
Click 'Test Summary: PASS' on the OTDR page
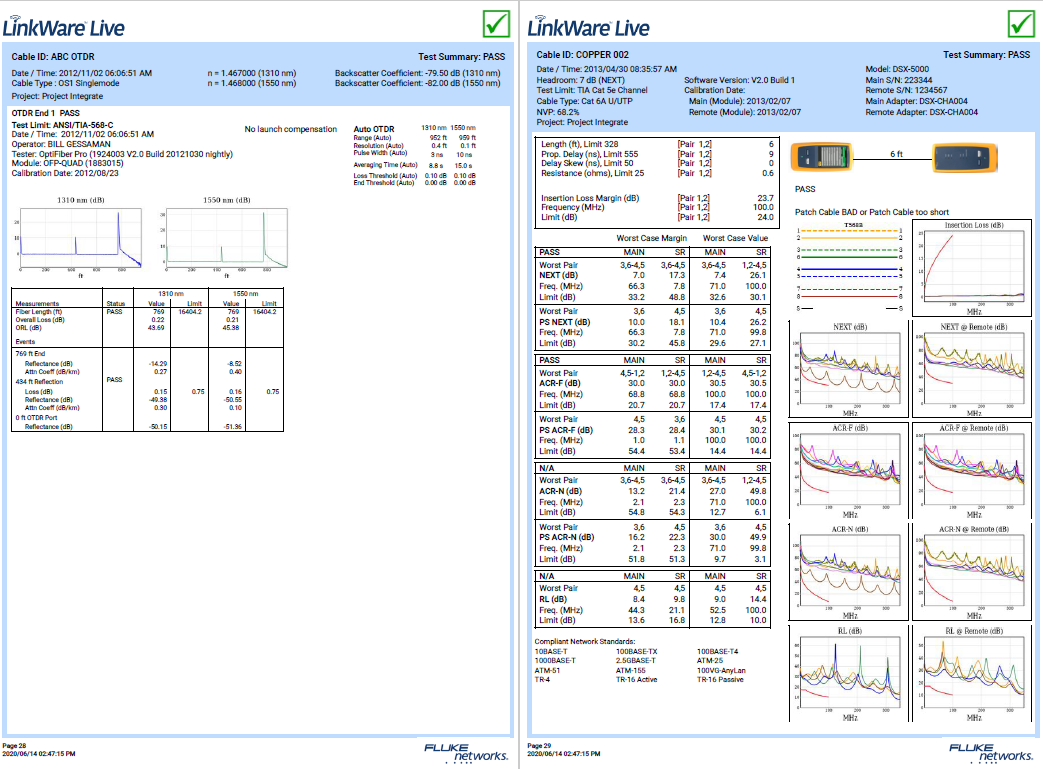[x=462, y=57]
